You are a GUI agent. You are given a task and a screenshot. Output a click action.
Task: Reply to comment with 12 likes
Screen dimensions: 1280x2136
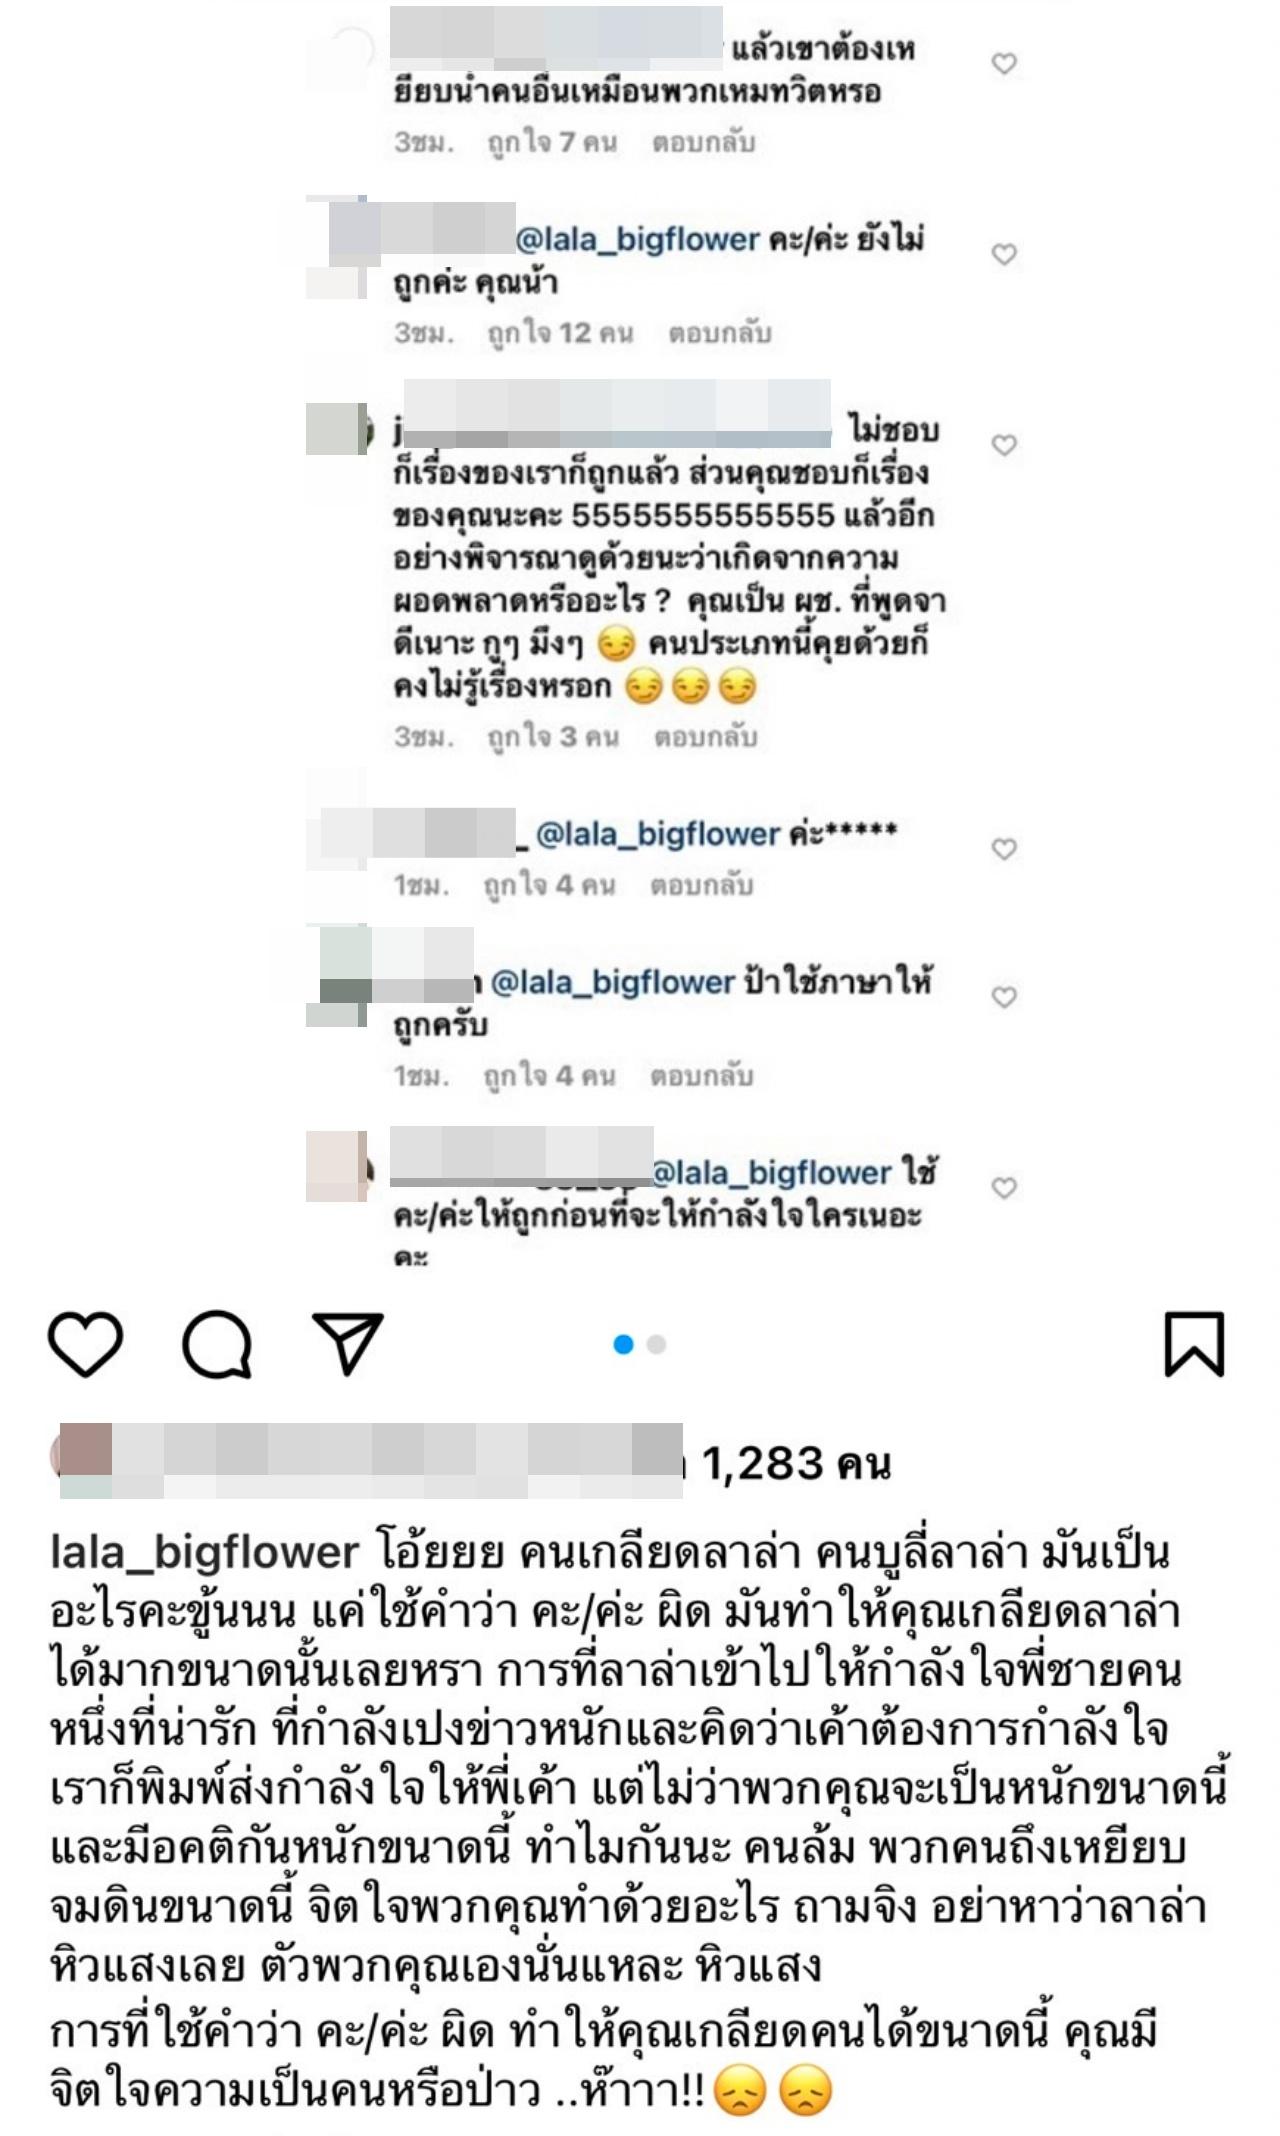point(720,333)
